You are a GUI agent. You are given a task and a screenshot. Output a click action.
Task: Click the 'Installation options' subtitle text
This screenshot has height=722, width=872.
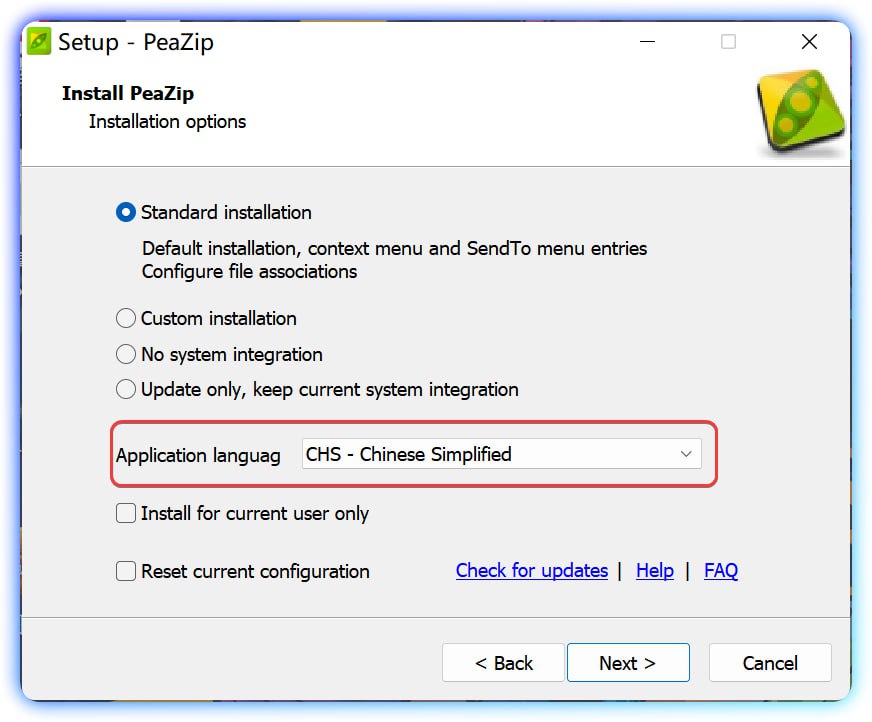click(167, 121)
